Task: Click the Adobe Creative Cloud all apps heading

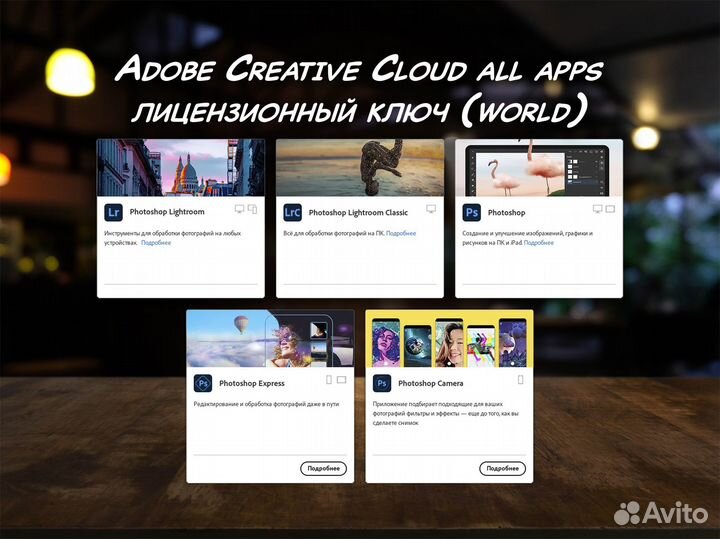Action: point(359,69)
